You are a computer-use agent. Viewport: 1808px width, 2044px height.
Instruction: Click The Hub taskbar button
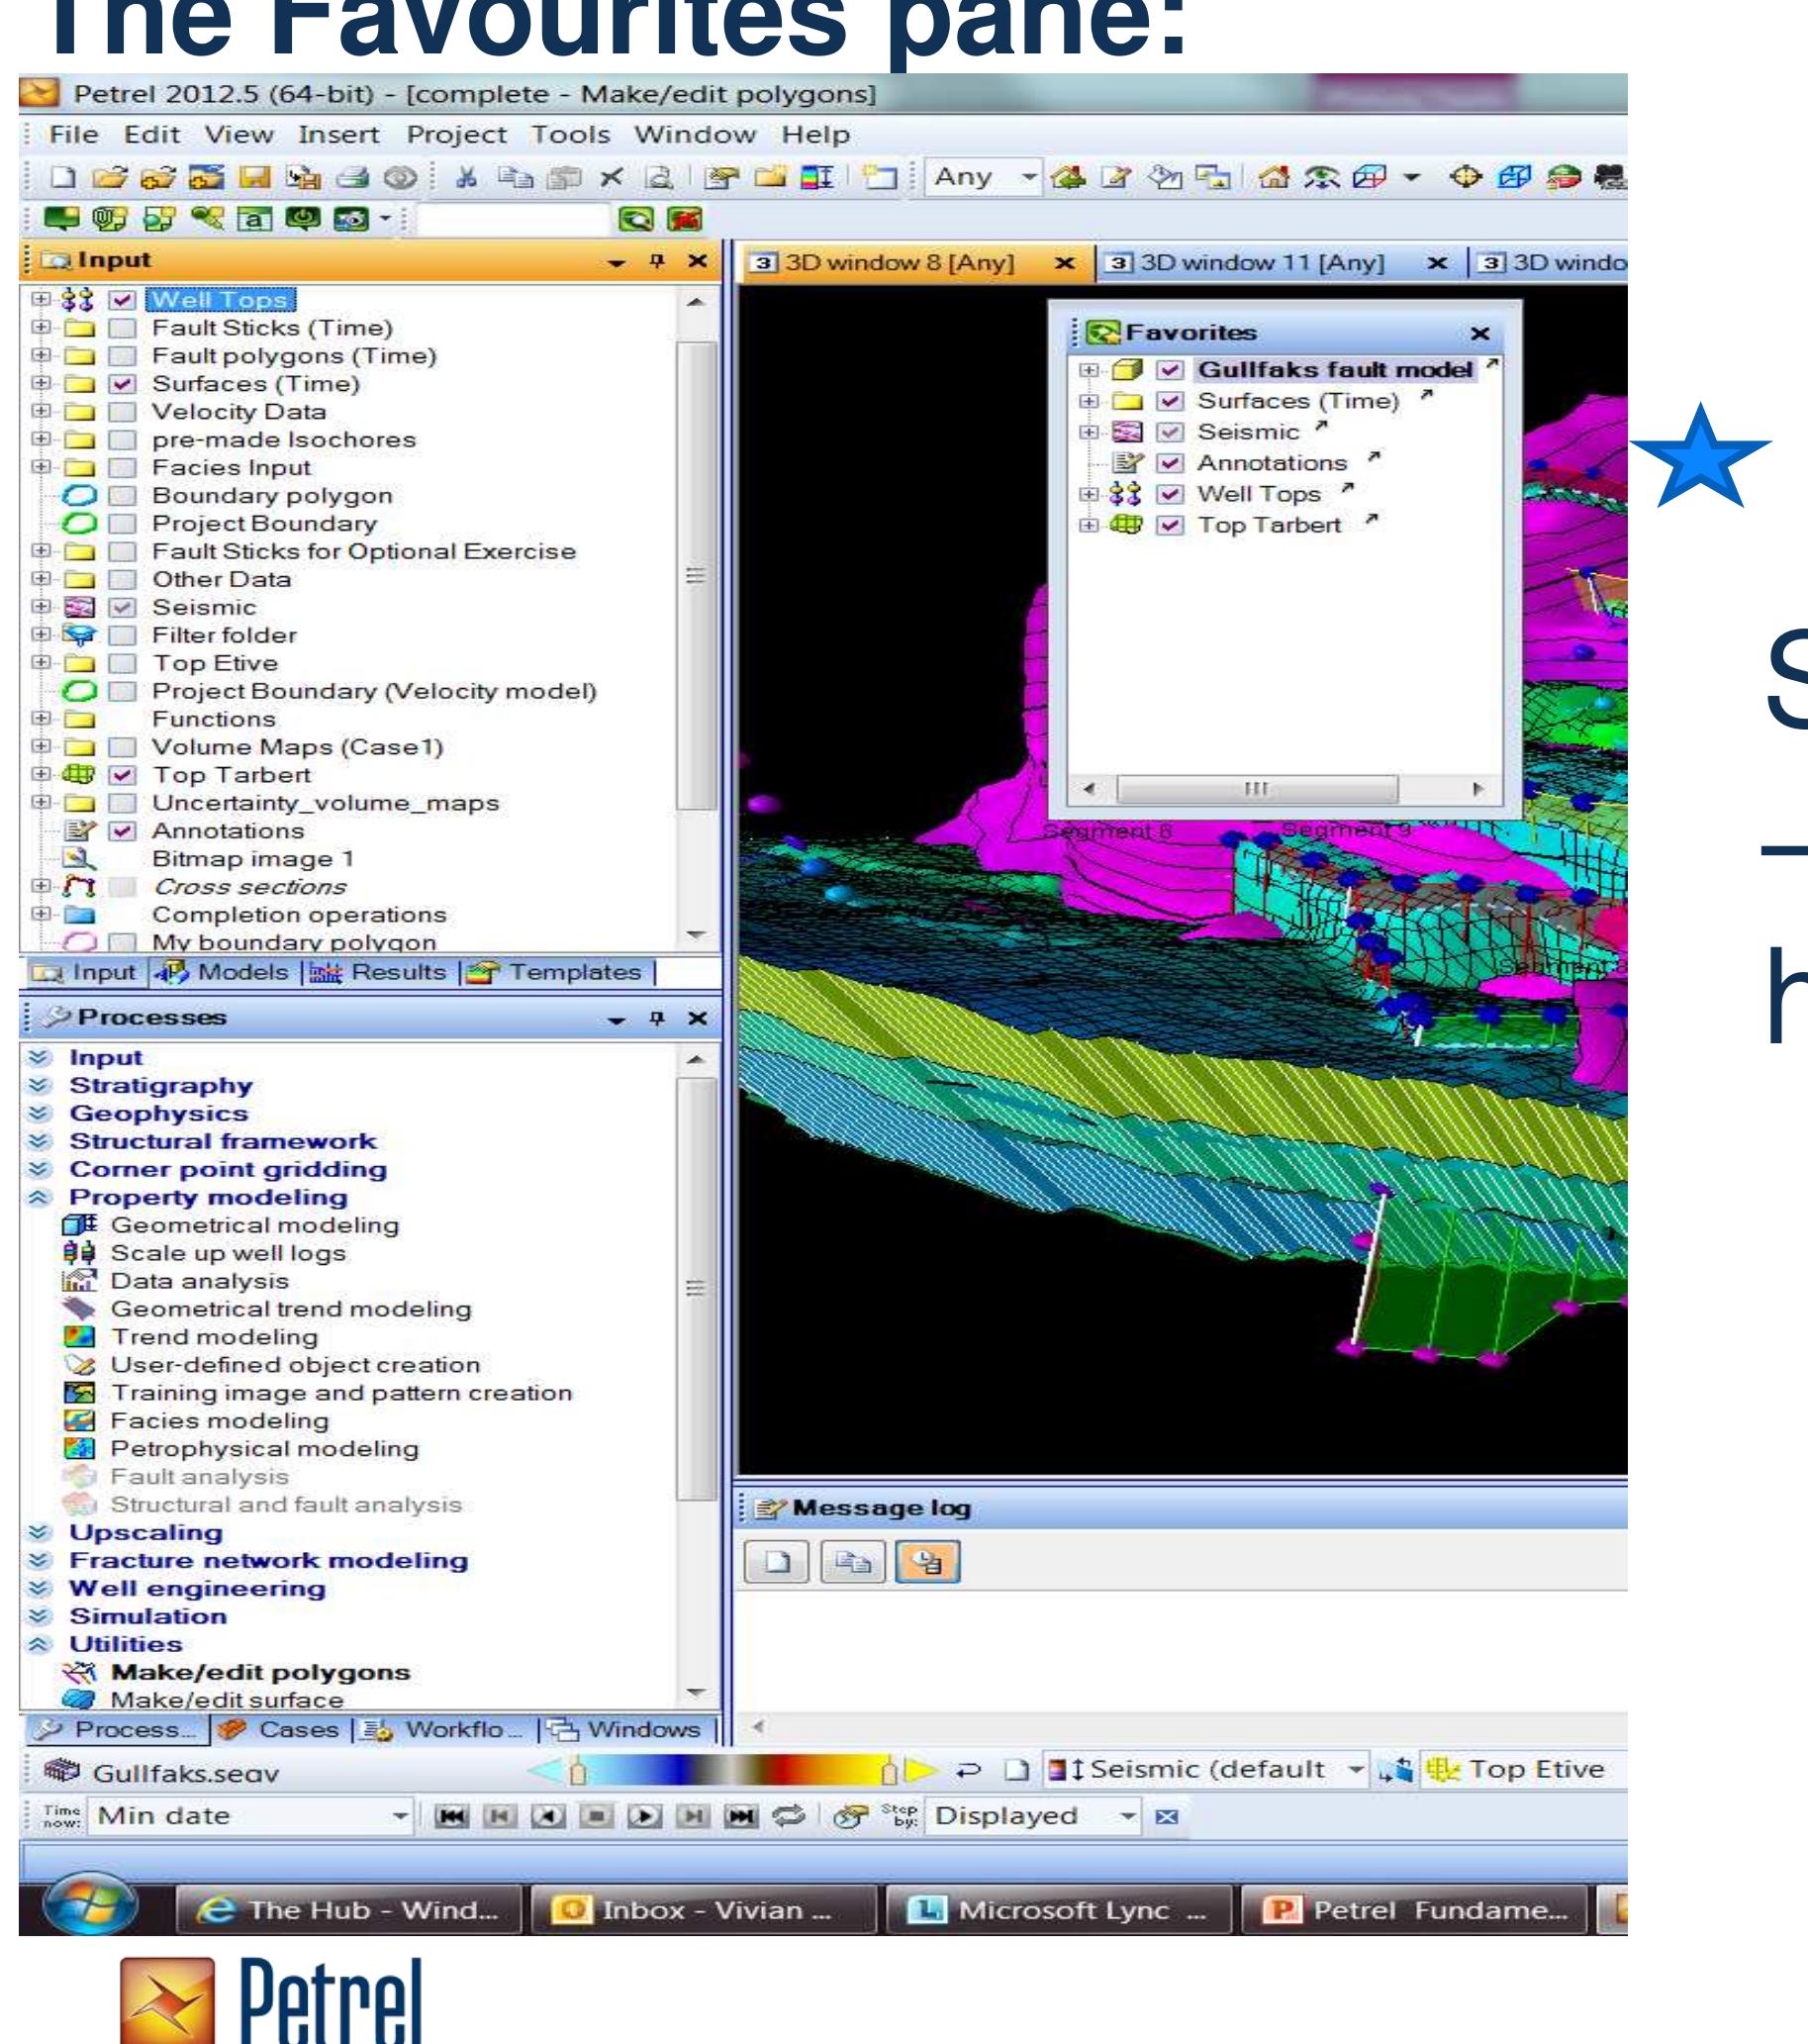(350, 1910)
